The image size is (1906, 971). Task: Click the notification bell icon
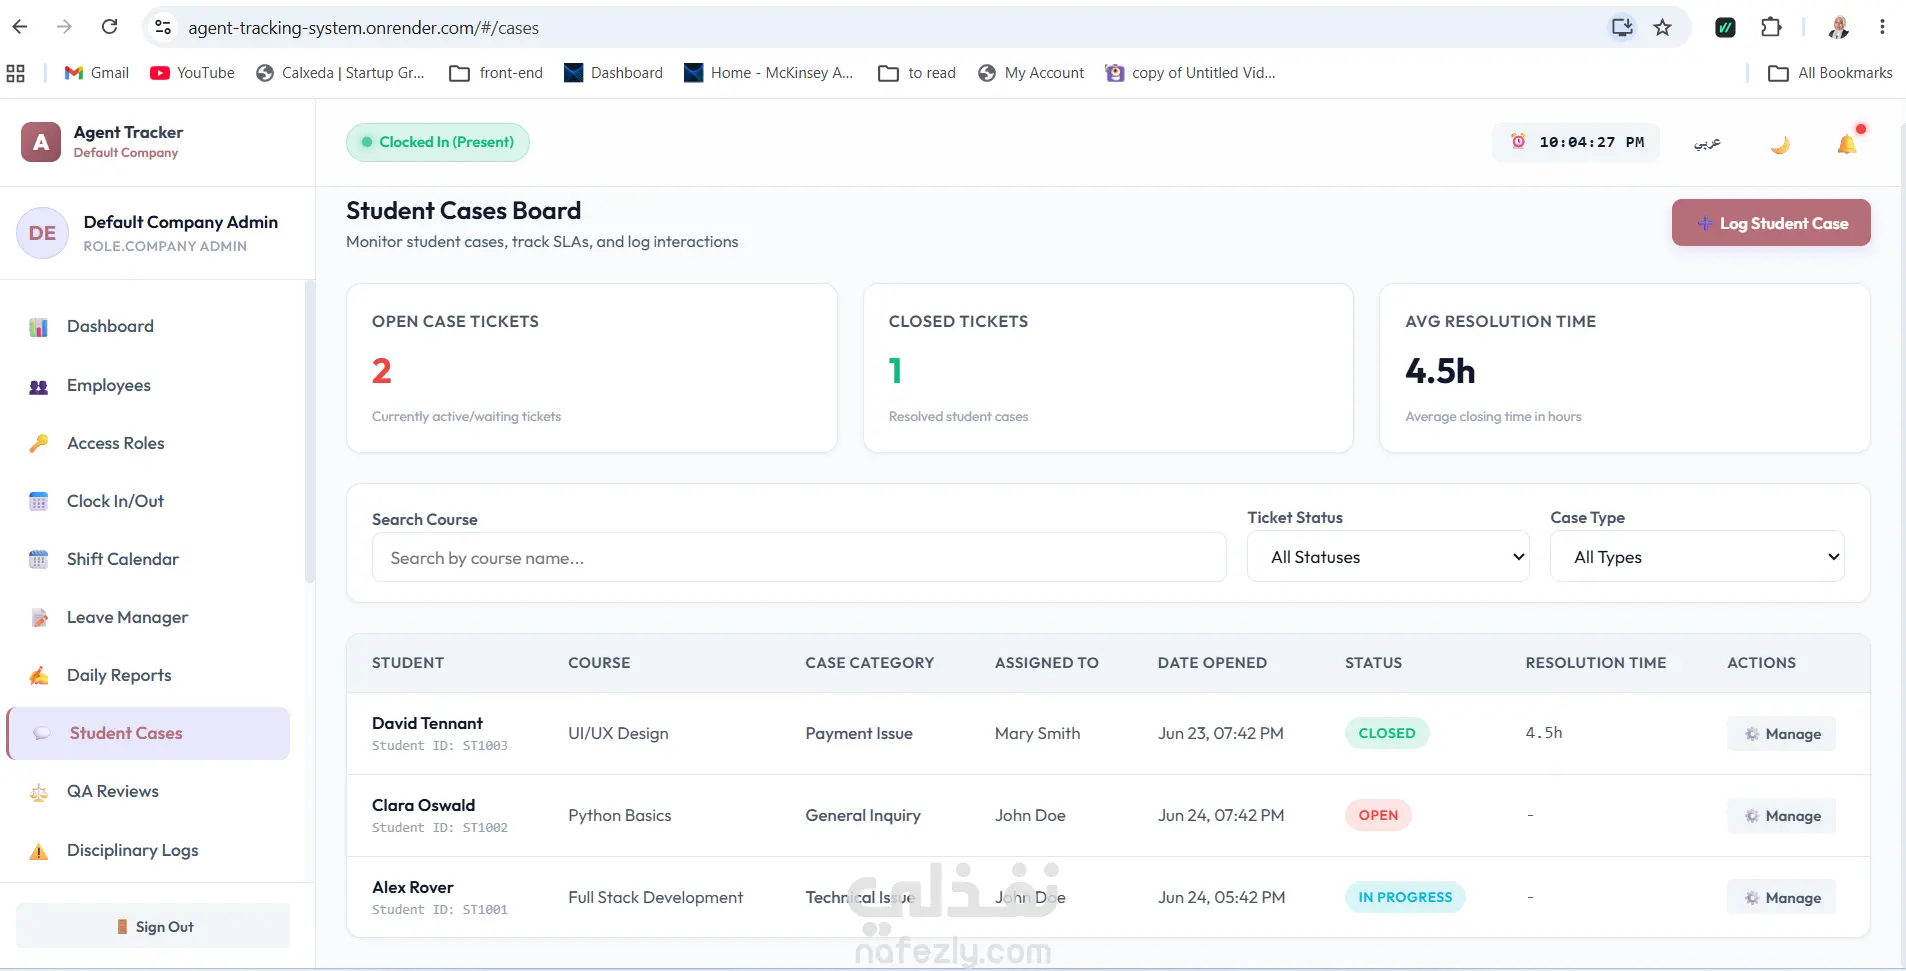(1847, 143)
